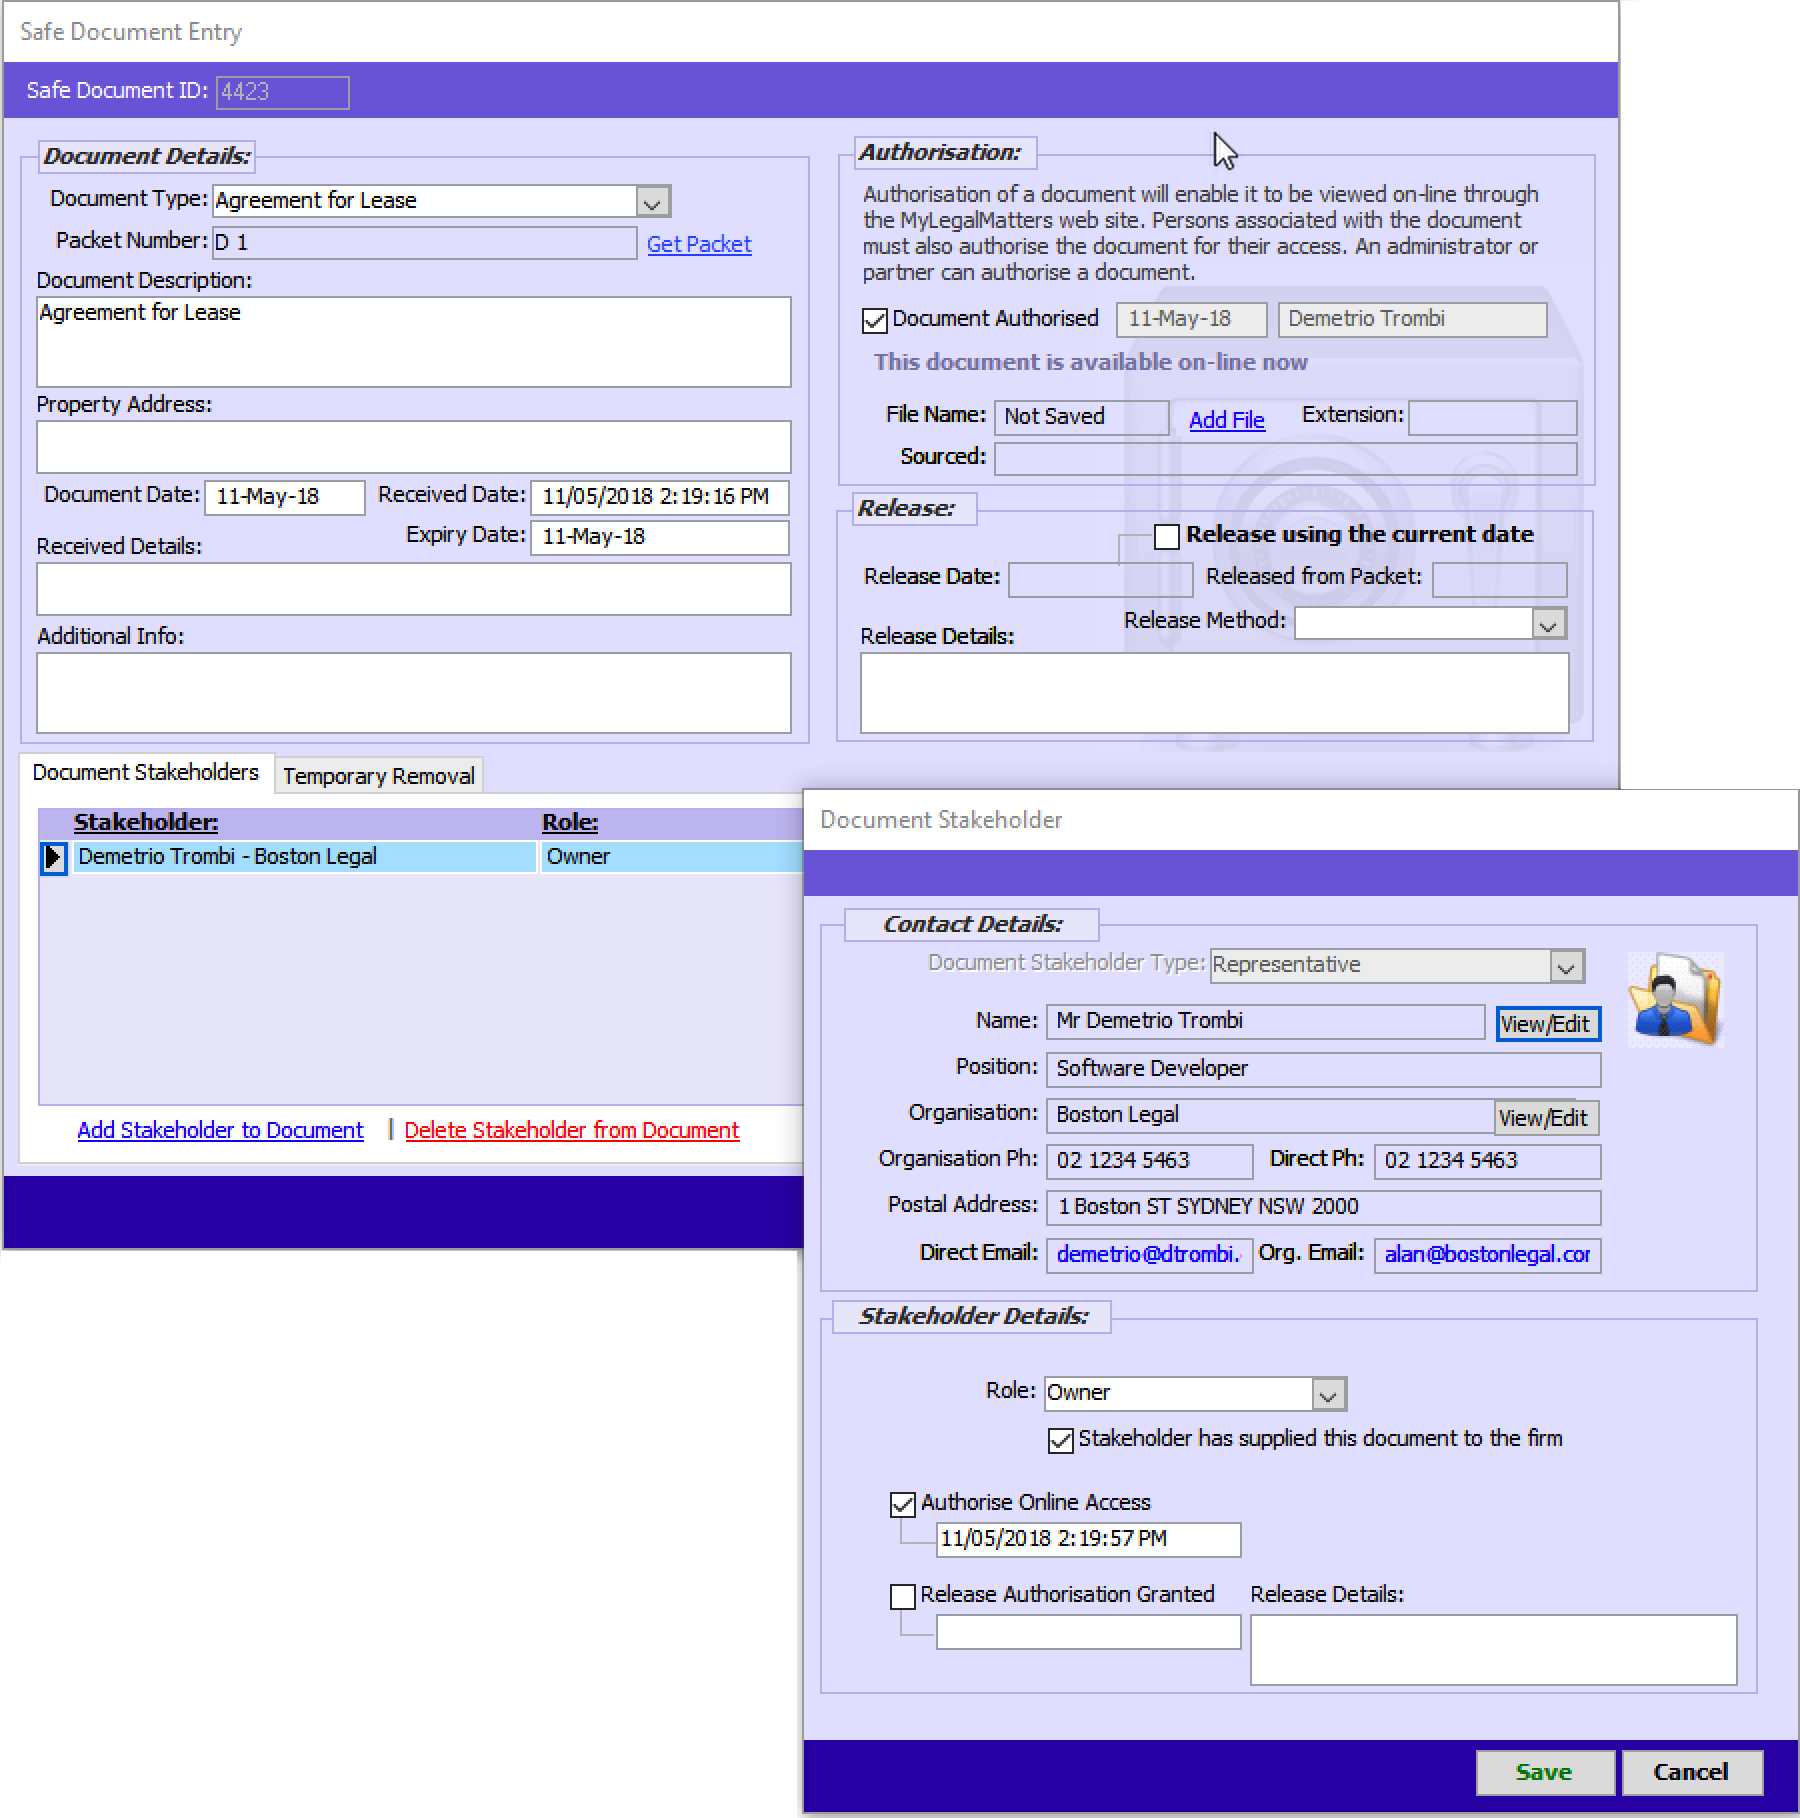Click the authorised date 11-May-18 field

point(1191,320)
